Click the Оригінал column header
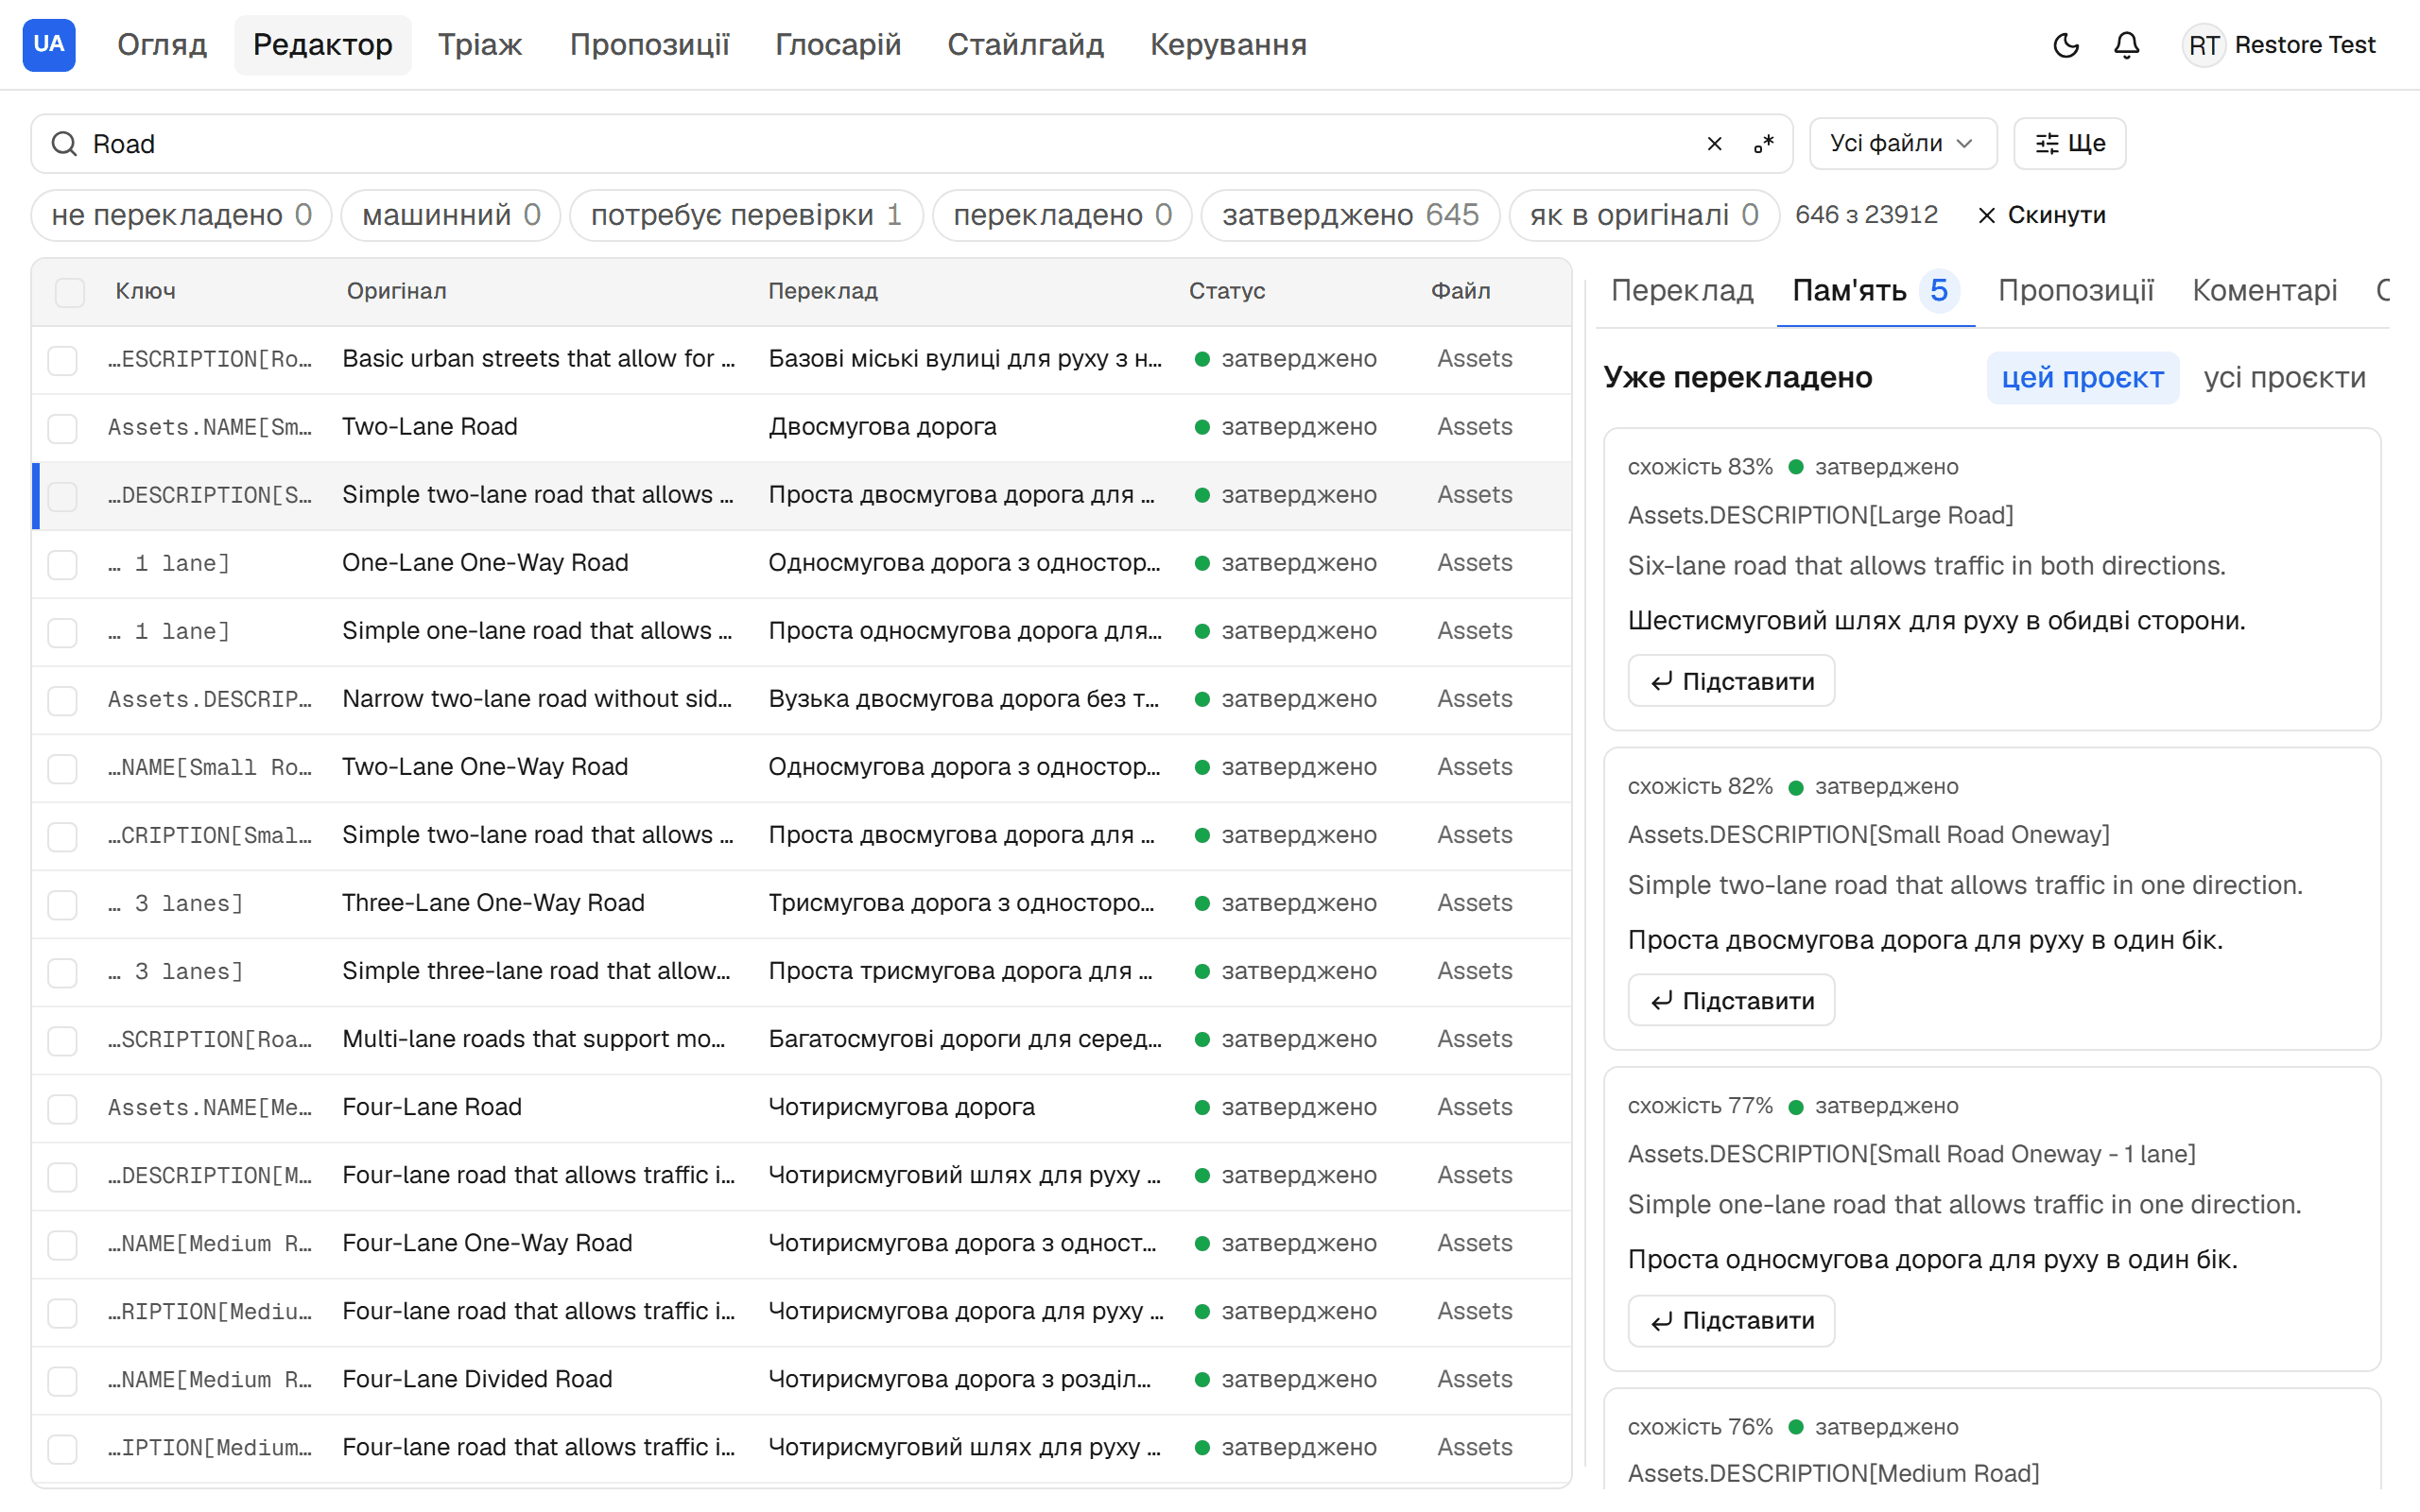 click(396, 291)
